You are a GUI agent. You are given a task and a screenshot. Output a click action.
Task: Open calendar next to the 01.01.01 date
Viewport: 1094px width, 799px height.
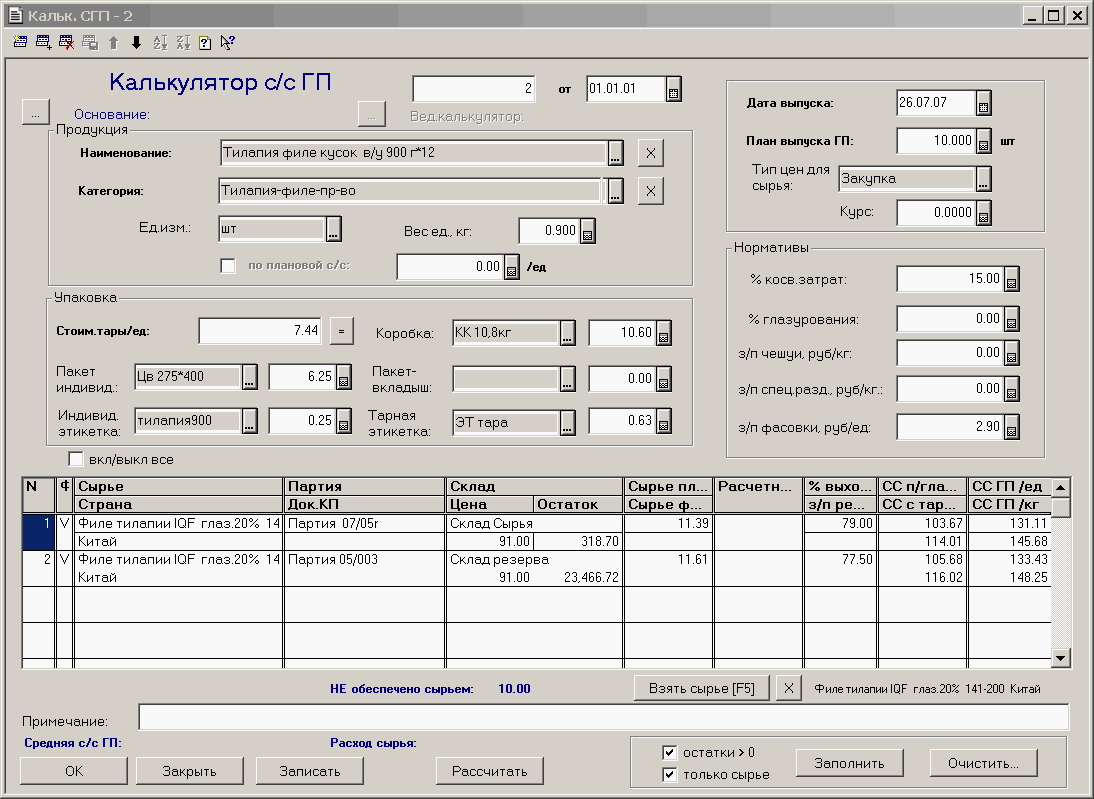(x=673, y=90)
